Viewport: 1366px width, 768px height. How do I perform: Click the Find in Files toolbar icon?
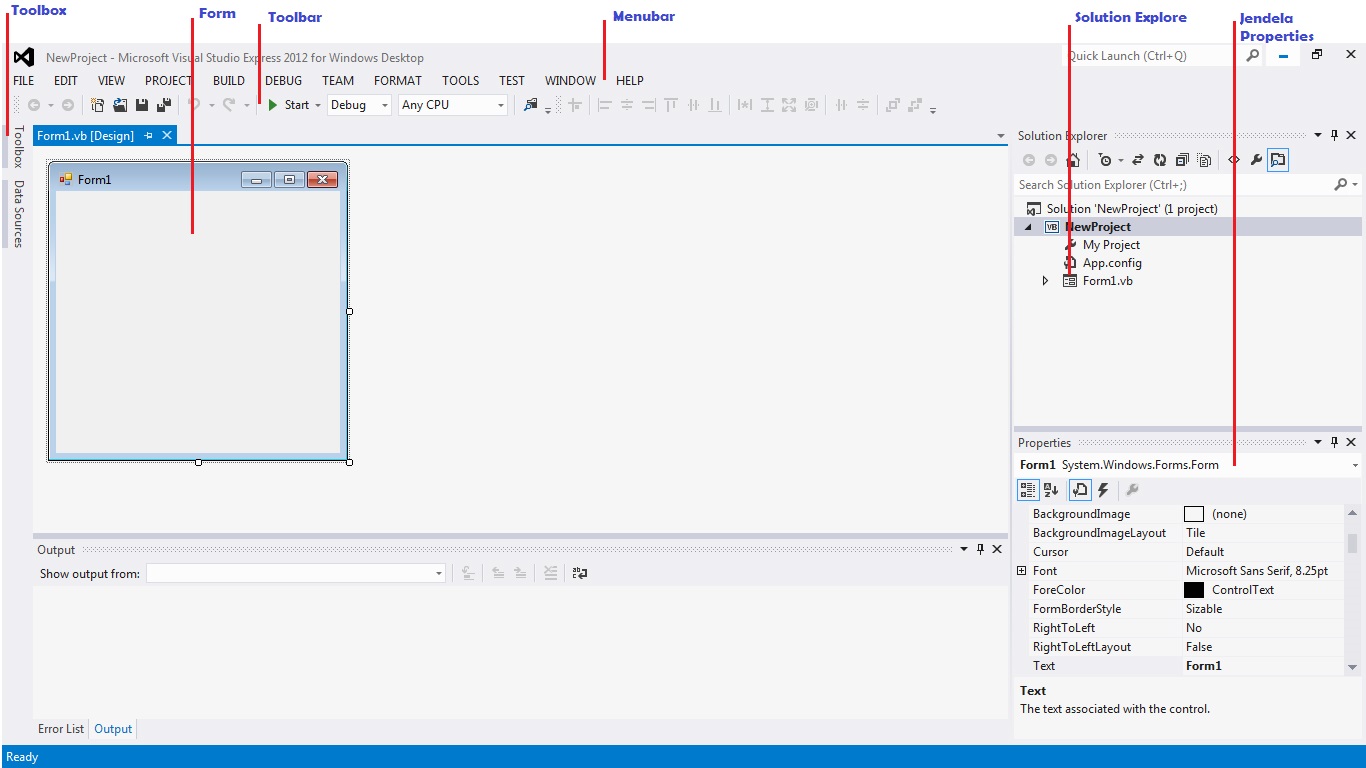pyautogui.click(x=530, y=105)
